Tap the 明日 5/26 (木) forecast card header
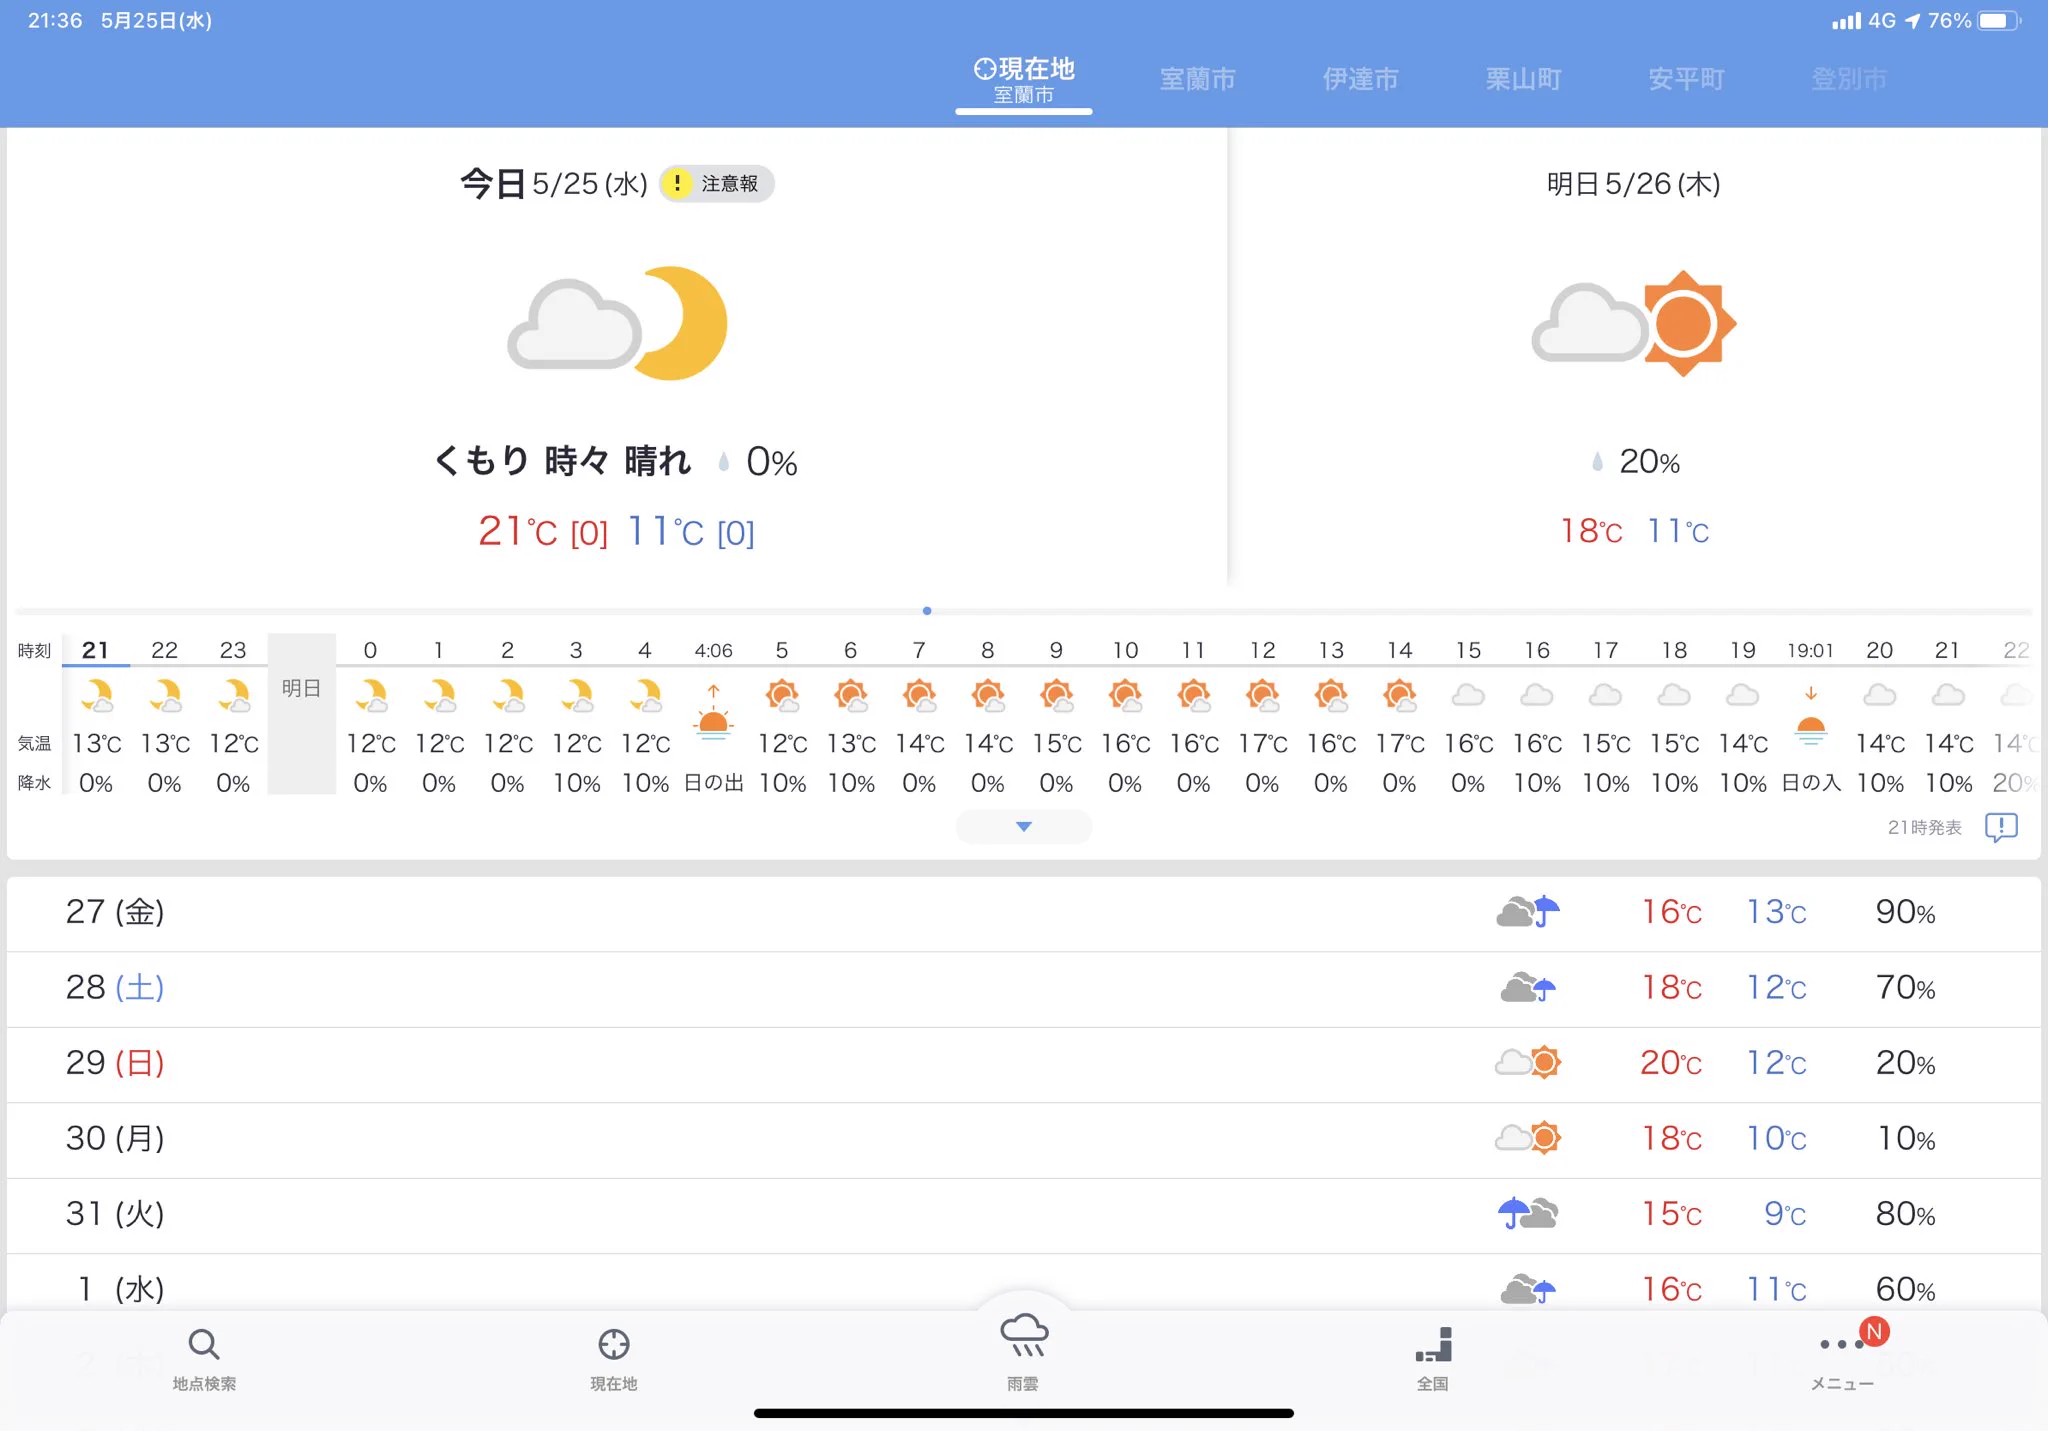The image size is (2048, 1431). [1634, 184]
